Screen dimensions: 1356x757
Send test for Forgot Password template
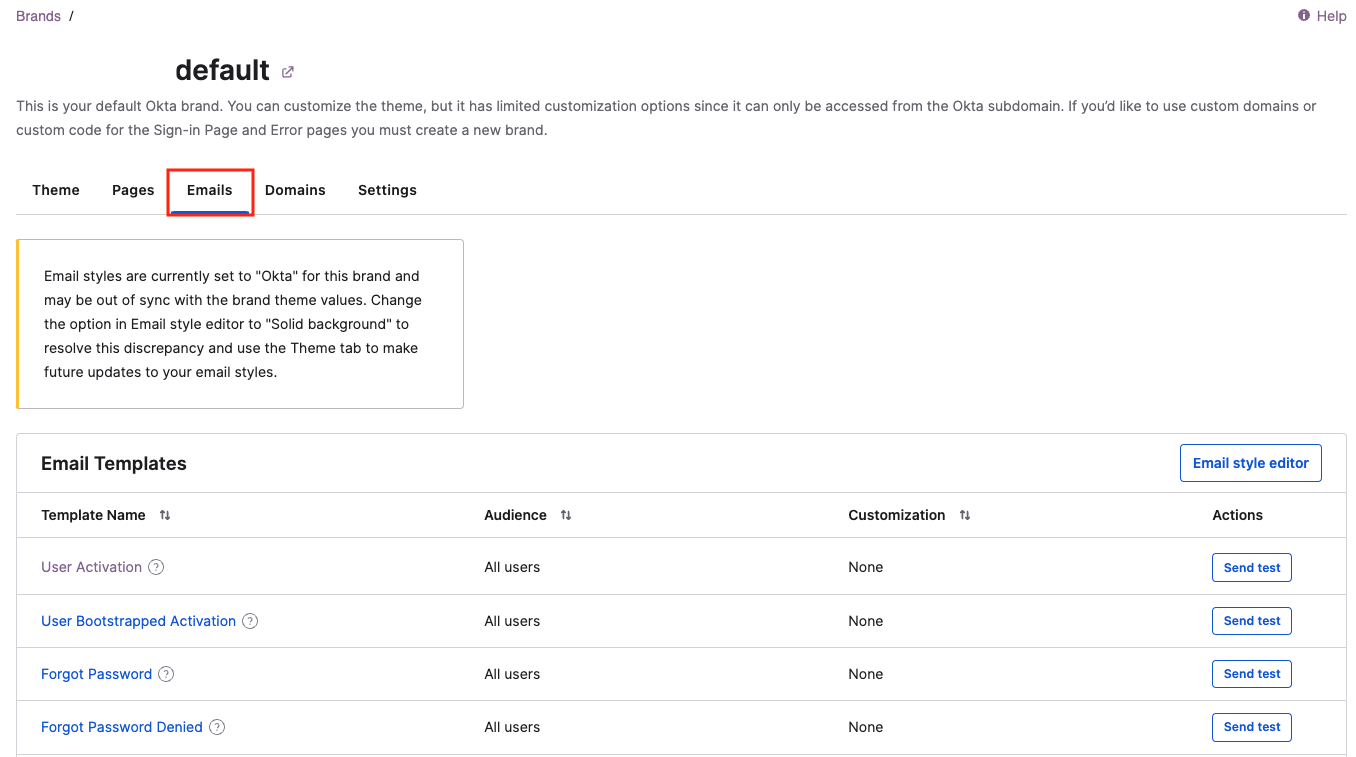[1251, 674]
